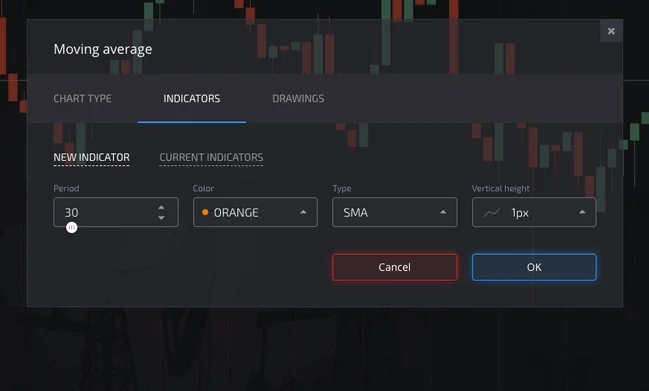
Task: Click into the Period input field
Action: coord(116,212)
